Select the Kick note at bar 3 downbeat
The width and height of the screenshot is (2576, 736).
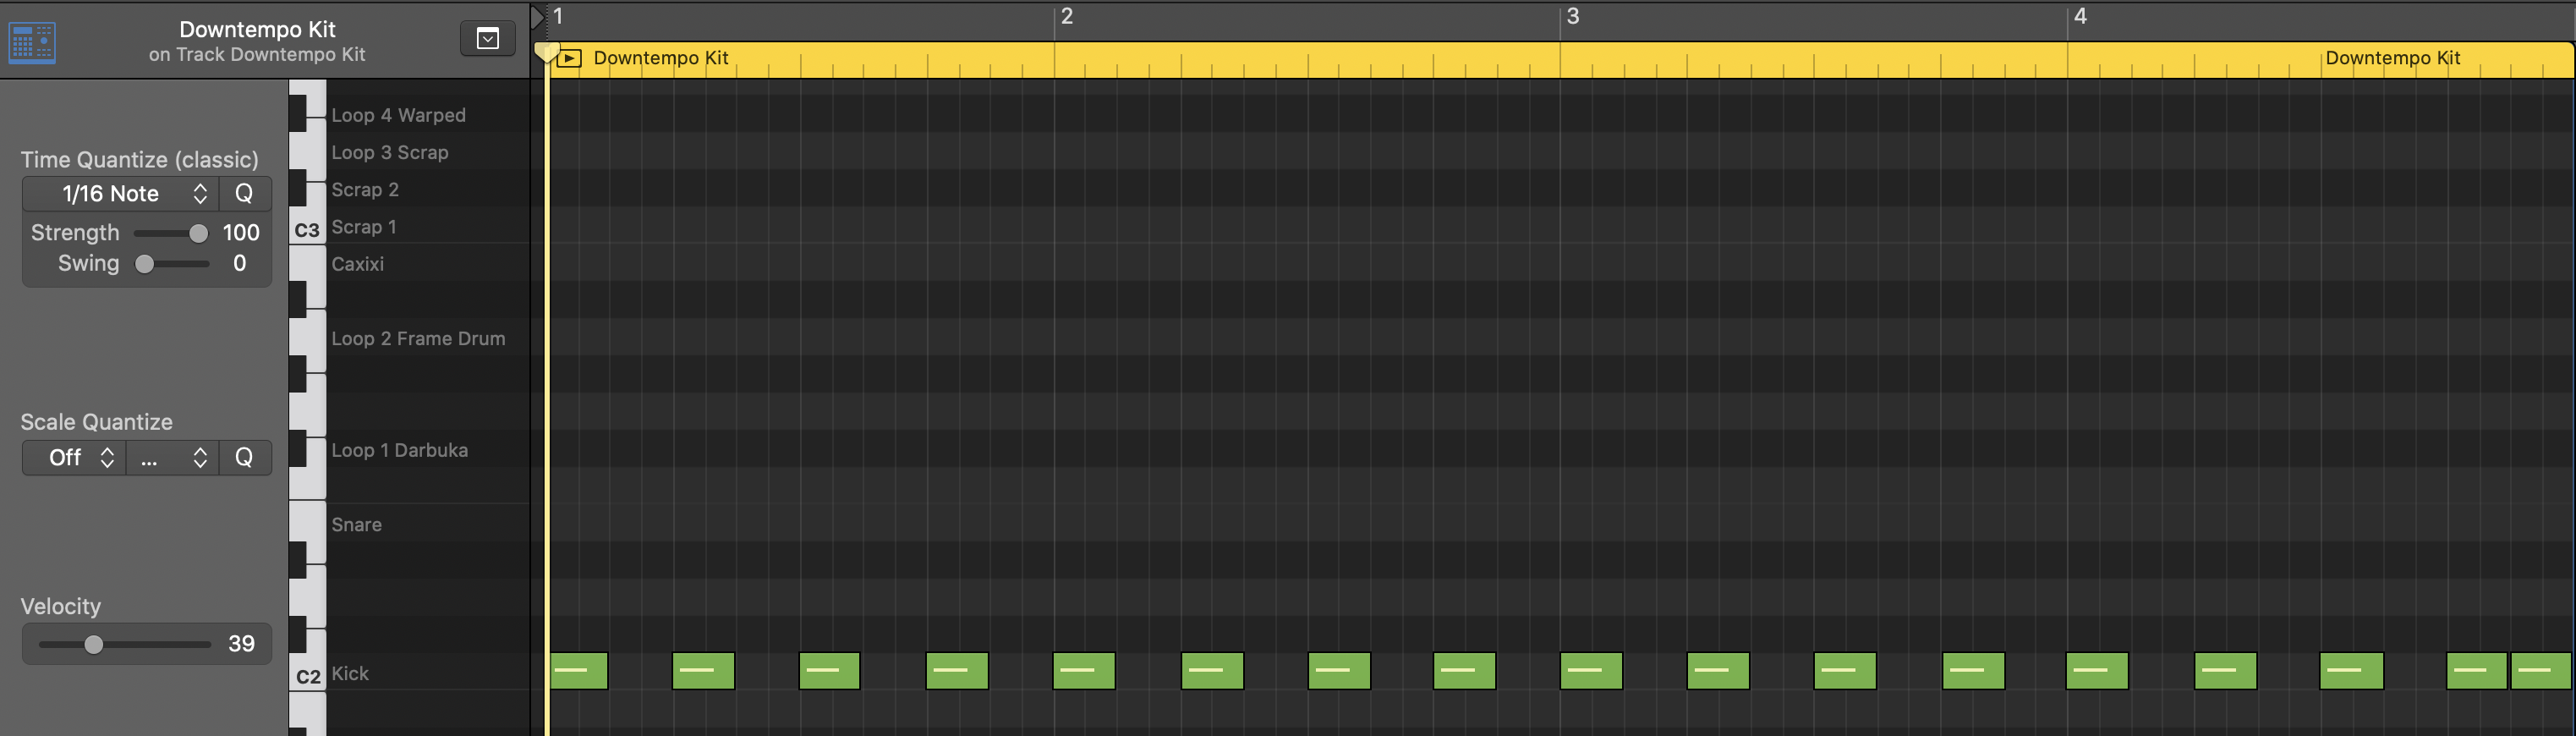[x=1591, y=671]
